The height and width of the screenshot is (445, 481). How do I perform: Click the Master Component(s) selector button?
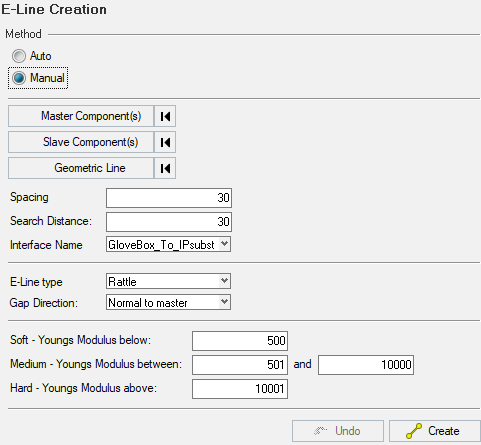point(81,116)
